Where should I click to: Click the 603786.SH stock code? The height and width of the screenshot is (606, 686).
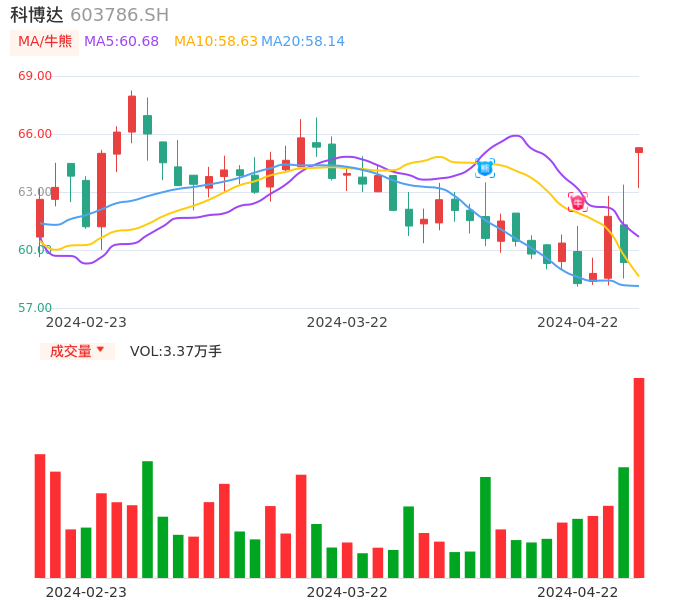[x=120, y=15]
